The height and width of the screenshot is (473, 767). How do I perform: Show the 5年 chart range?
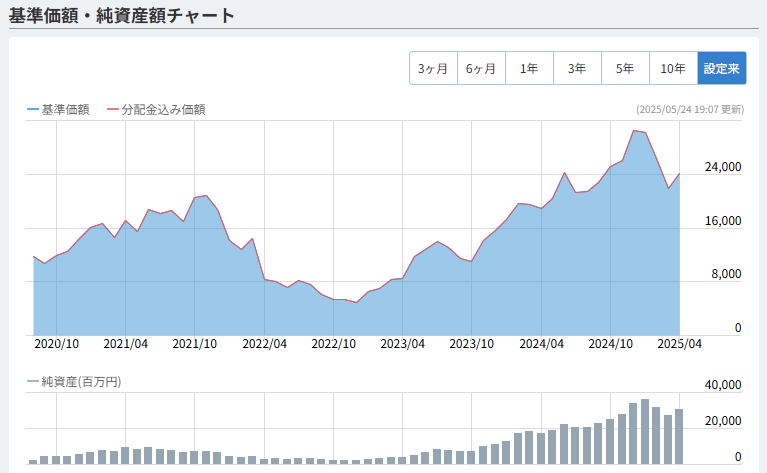coord(625,68)
